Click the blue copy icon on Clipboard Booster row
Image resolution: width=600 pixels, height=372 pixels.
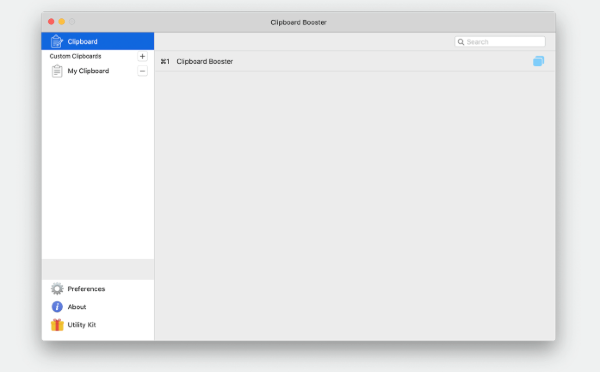[538, 61]
